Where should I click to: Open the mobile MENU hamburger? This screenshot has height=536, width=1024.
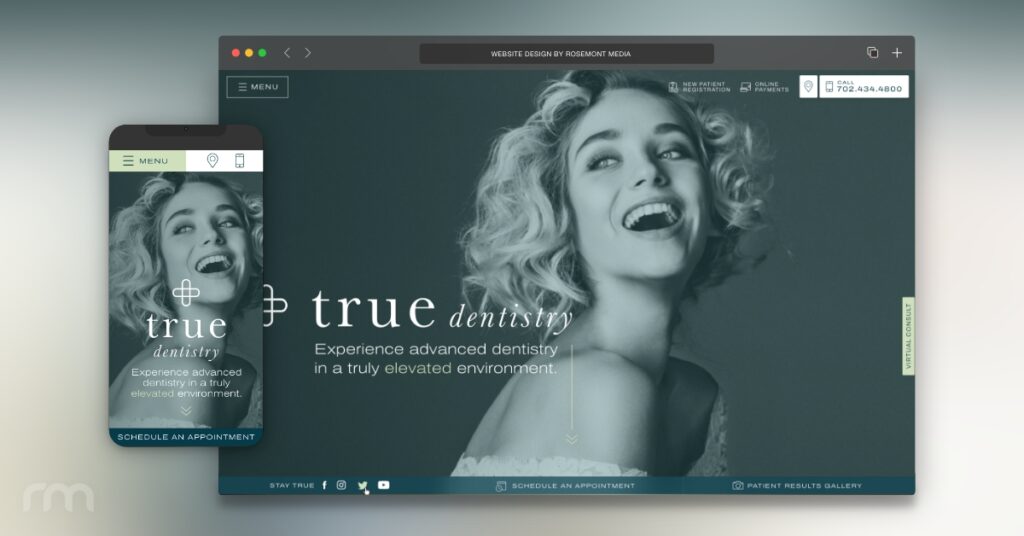point(146,161)
